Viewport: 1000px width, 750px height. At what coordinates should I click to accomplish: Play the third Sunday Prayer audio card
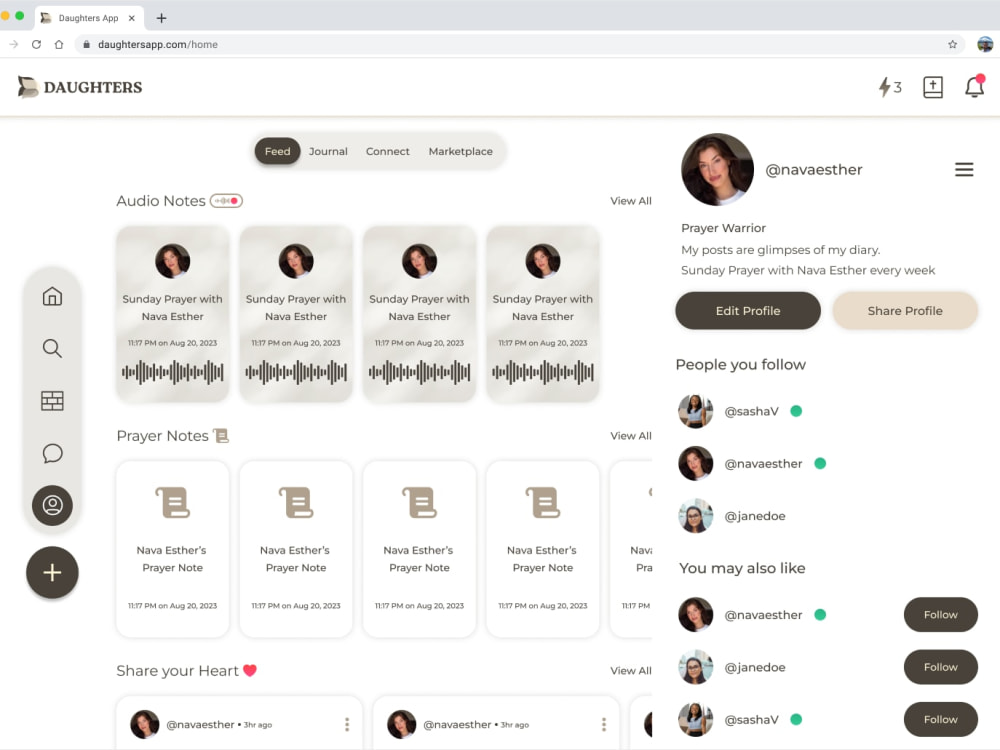pyautogui.click(x=419, y=314)
